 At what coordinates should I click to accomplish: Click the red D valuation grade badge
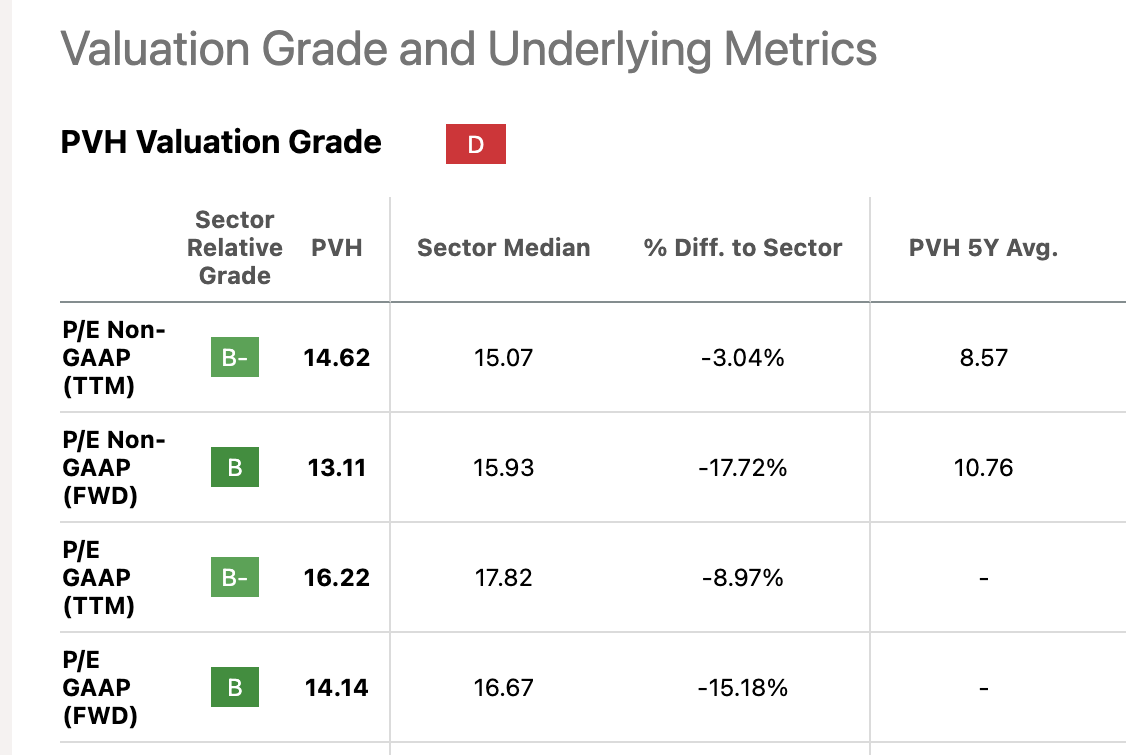click(x=476, y=144)
